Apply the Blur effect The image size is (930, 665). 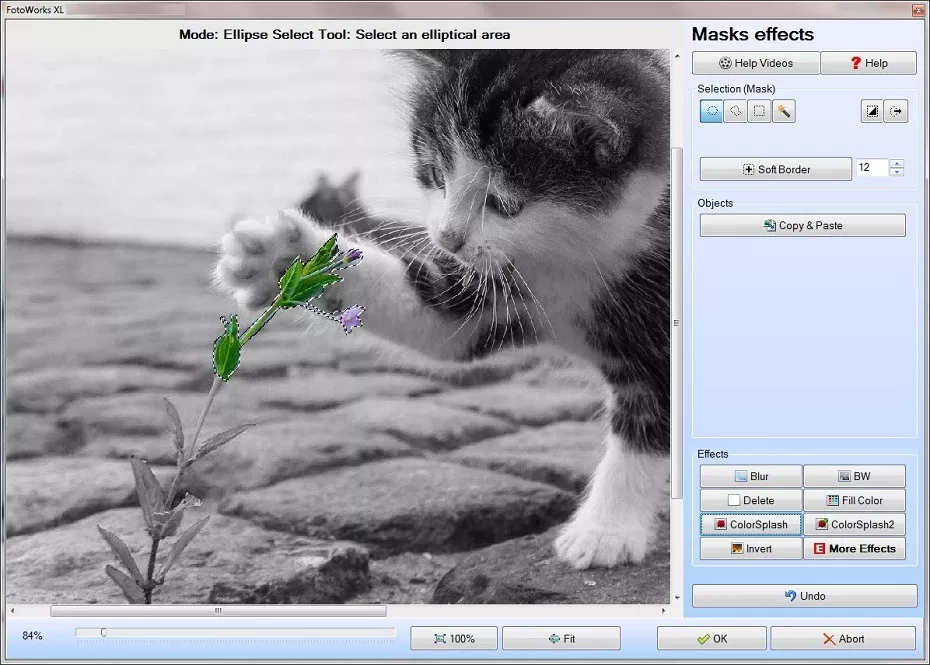(751, 477)
